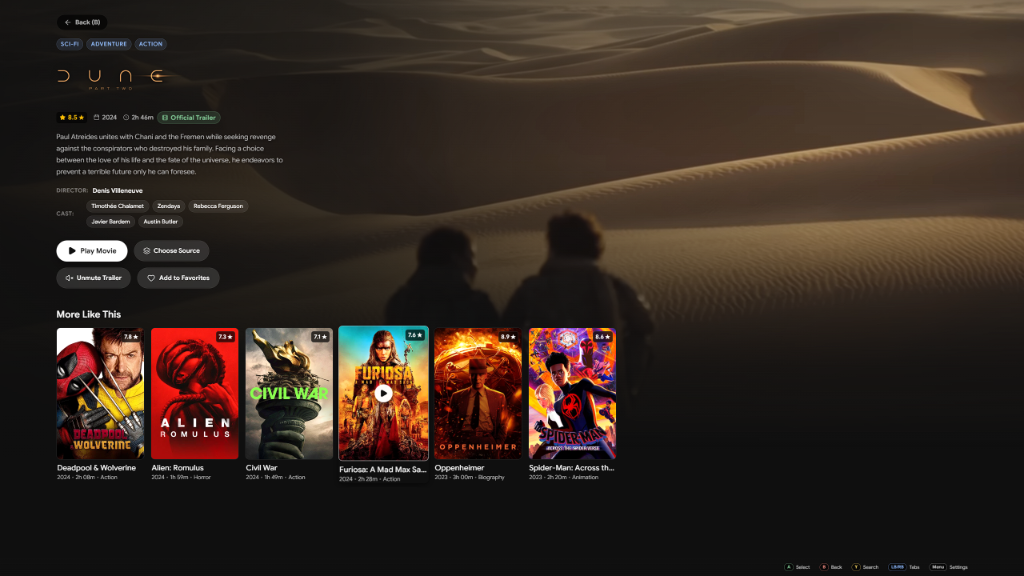The width and height of the screenshot is (1024, 576).
Task: Go back using the Back (B) button
Action: coord(82,22)
